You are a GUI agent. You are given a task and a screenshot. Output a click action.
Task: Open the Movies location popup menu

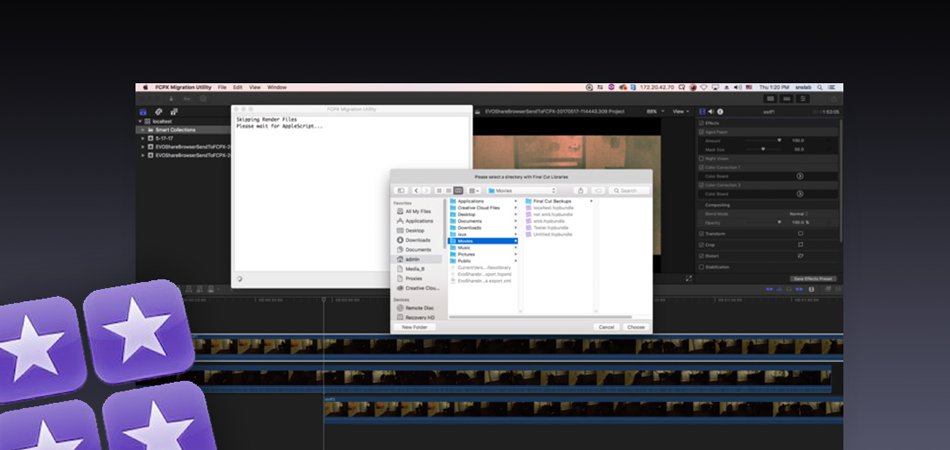pos(522,191)
